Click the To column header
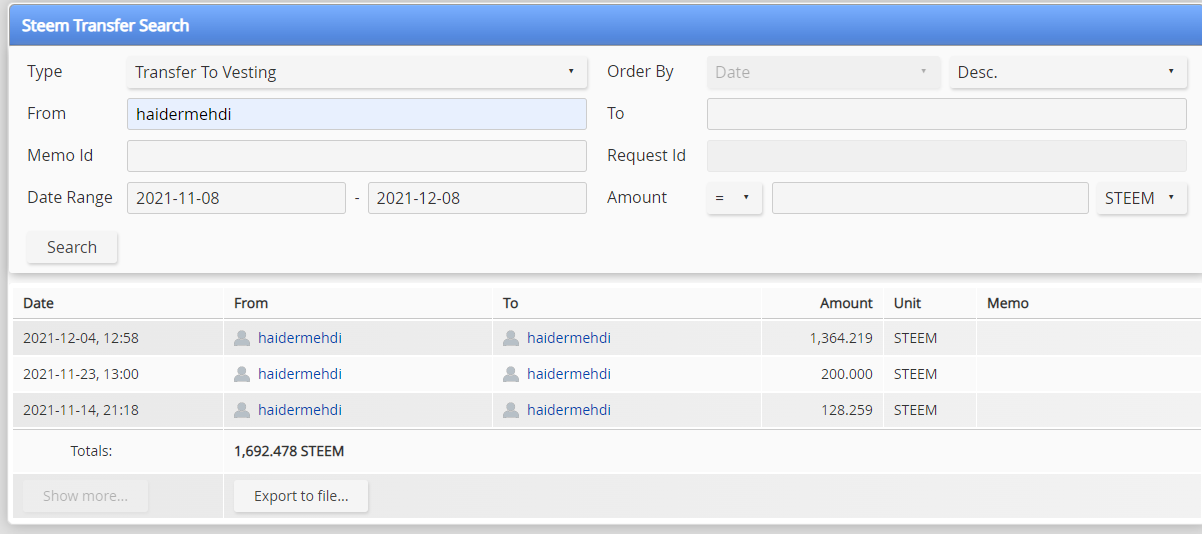 pyautogui.click(x=511, y=303)
